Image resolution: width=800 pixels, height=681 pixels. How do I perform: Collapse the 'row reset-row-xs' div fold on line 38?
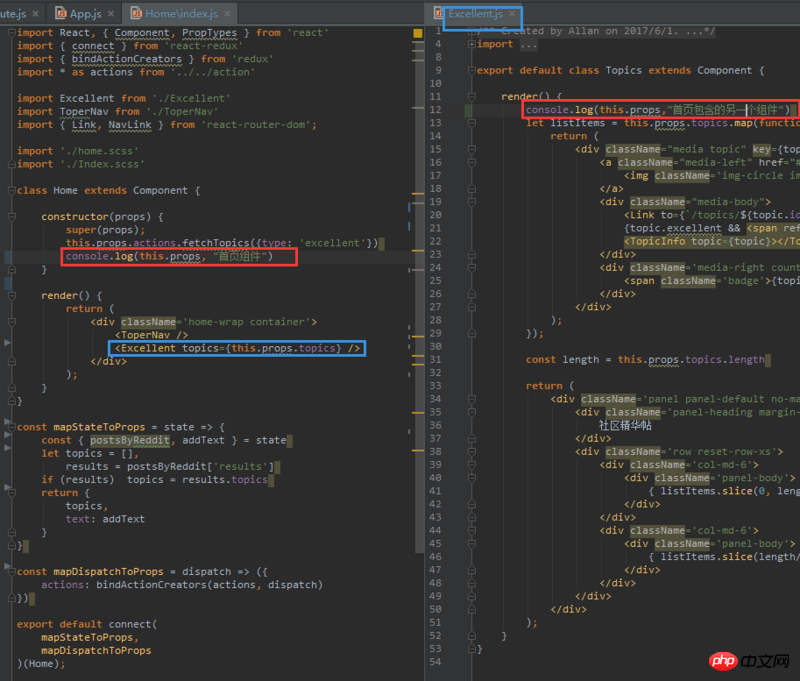(x=471, y=451)
